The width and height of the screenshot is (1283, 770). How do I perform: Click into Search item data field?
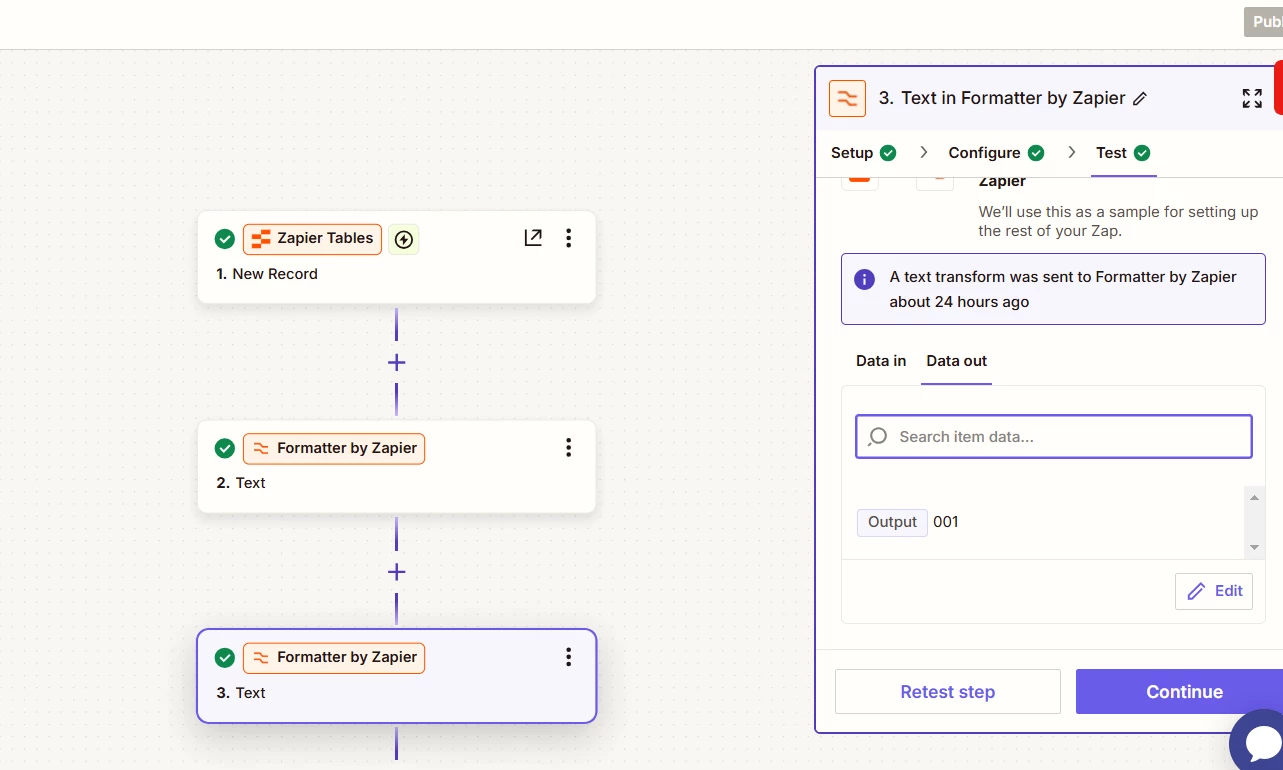pyautogui.click(x=1054, y=437)
